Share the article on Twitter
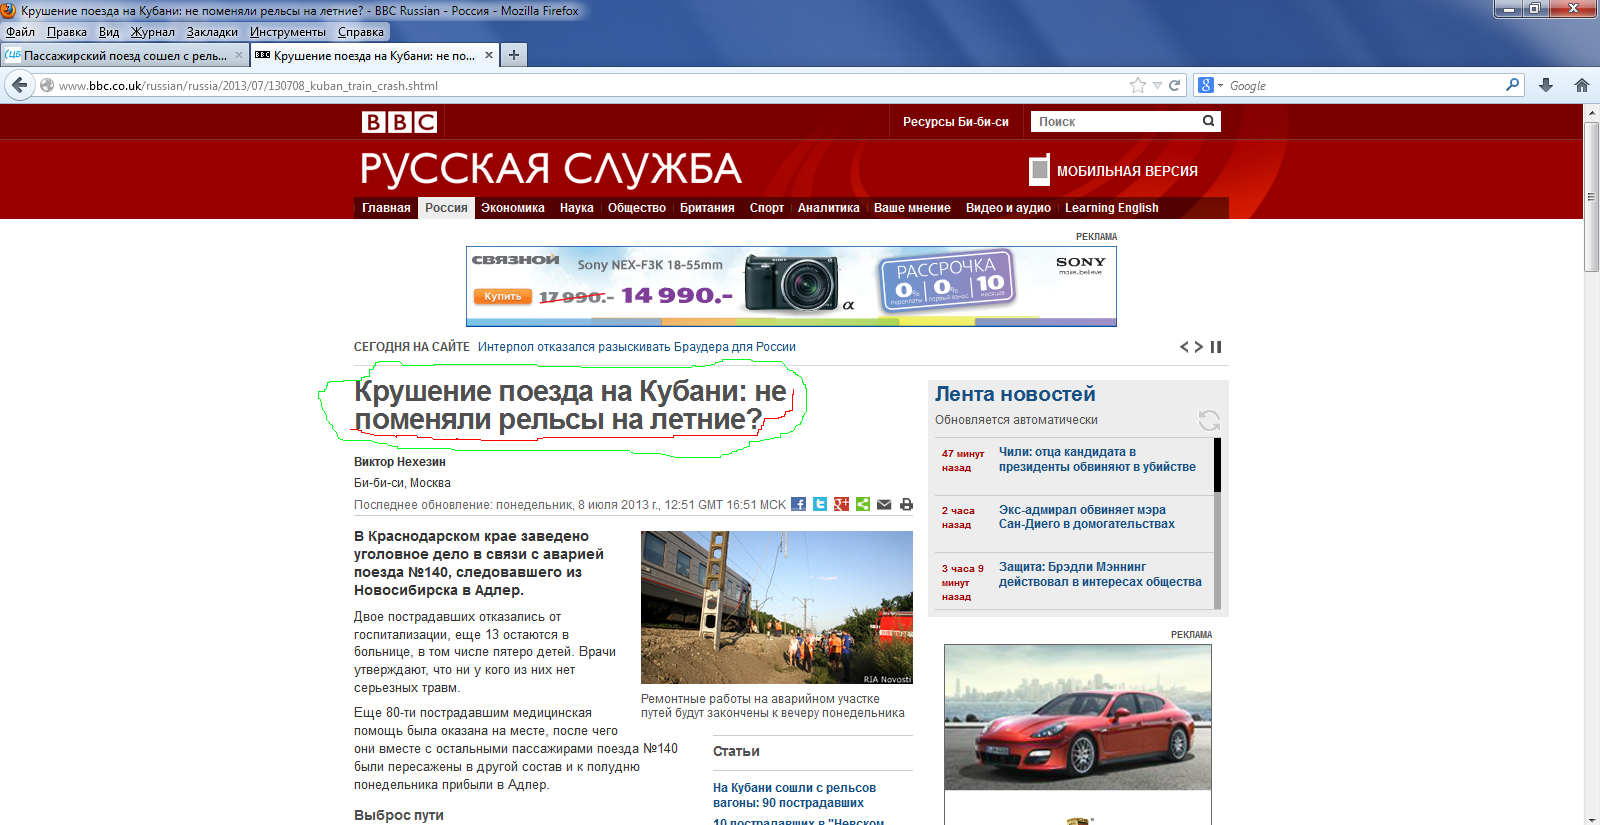The image size is (1600, 825). 820,504
